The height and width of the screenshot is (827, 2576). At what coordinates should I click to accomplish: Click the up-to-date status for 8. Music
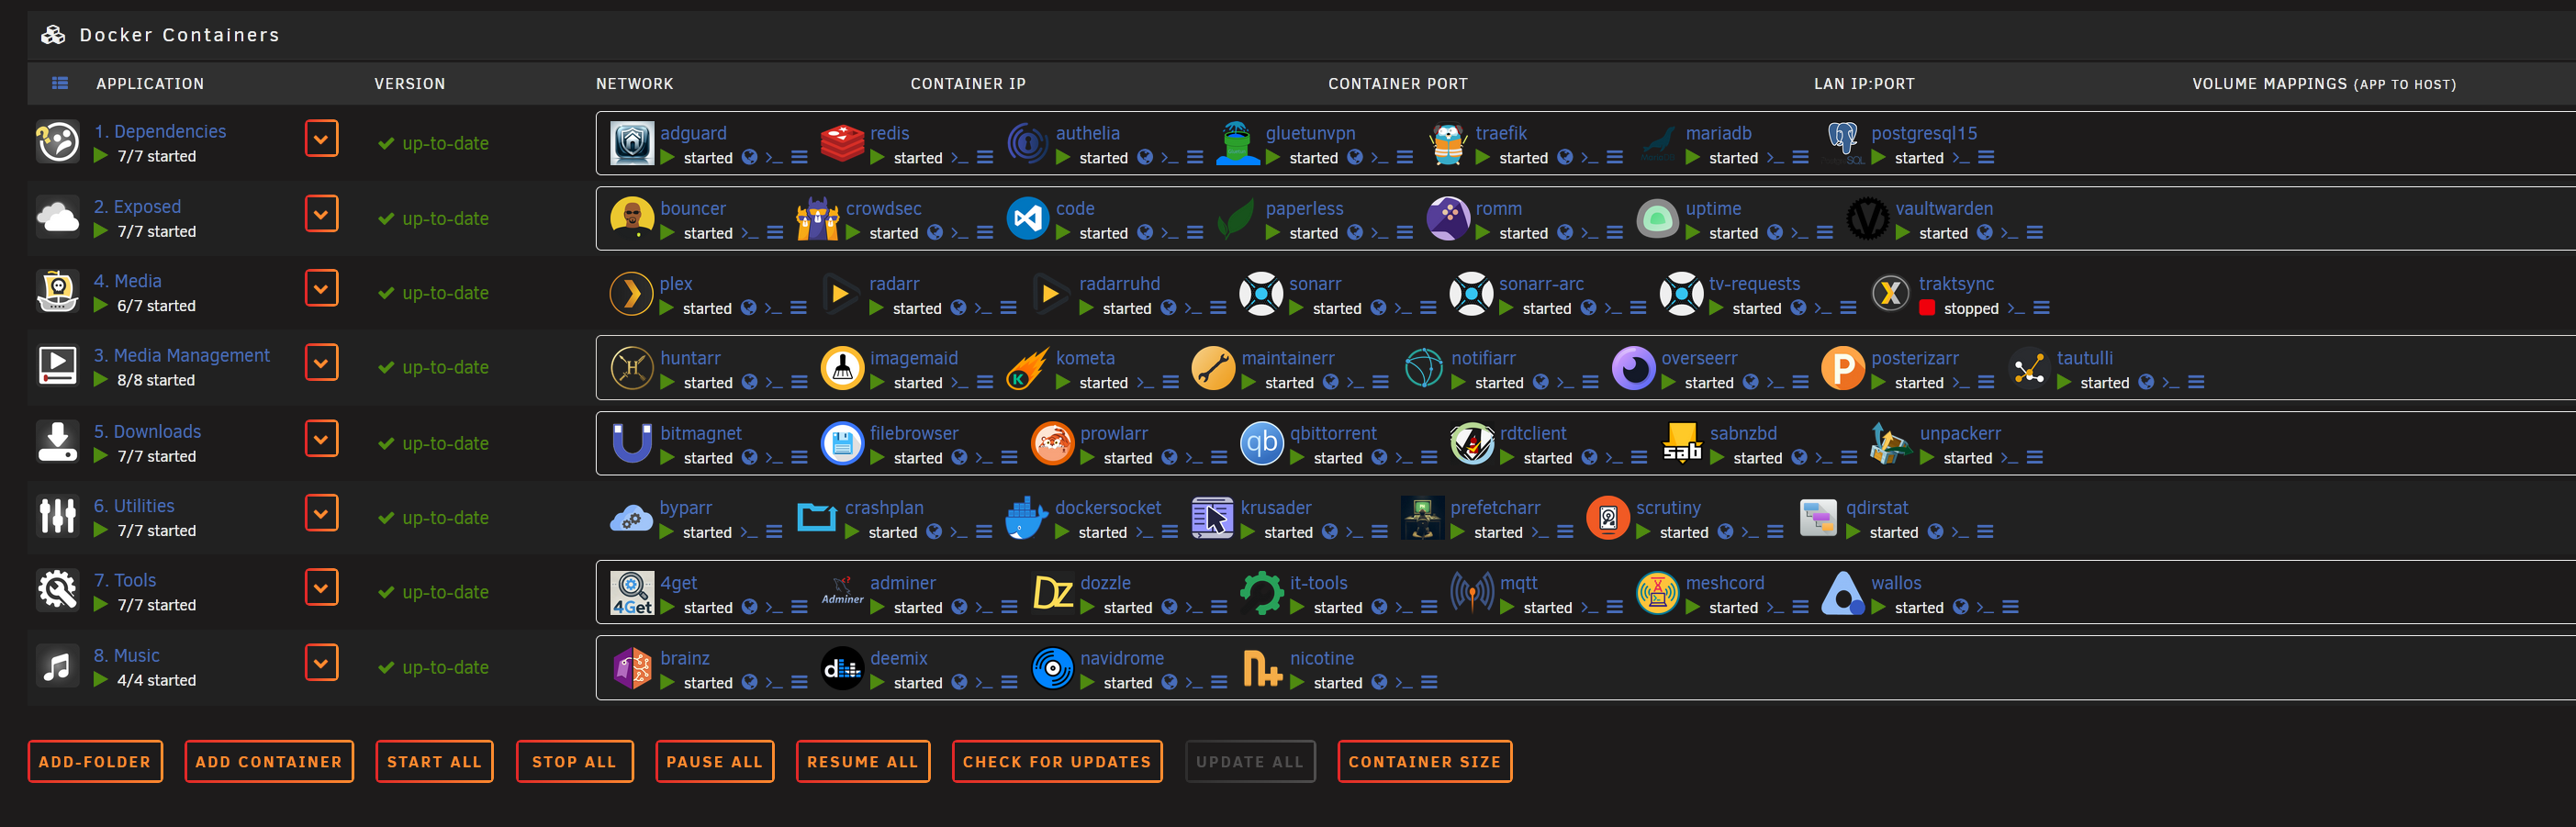point(434,668)
